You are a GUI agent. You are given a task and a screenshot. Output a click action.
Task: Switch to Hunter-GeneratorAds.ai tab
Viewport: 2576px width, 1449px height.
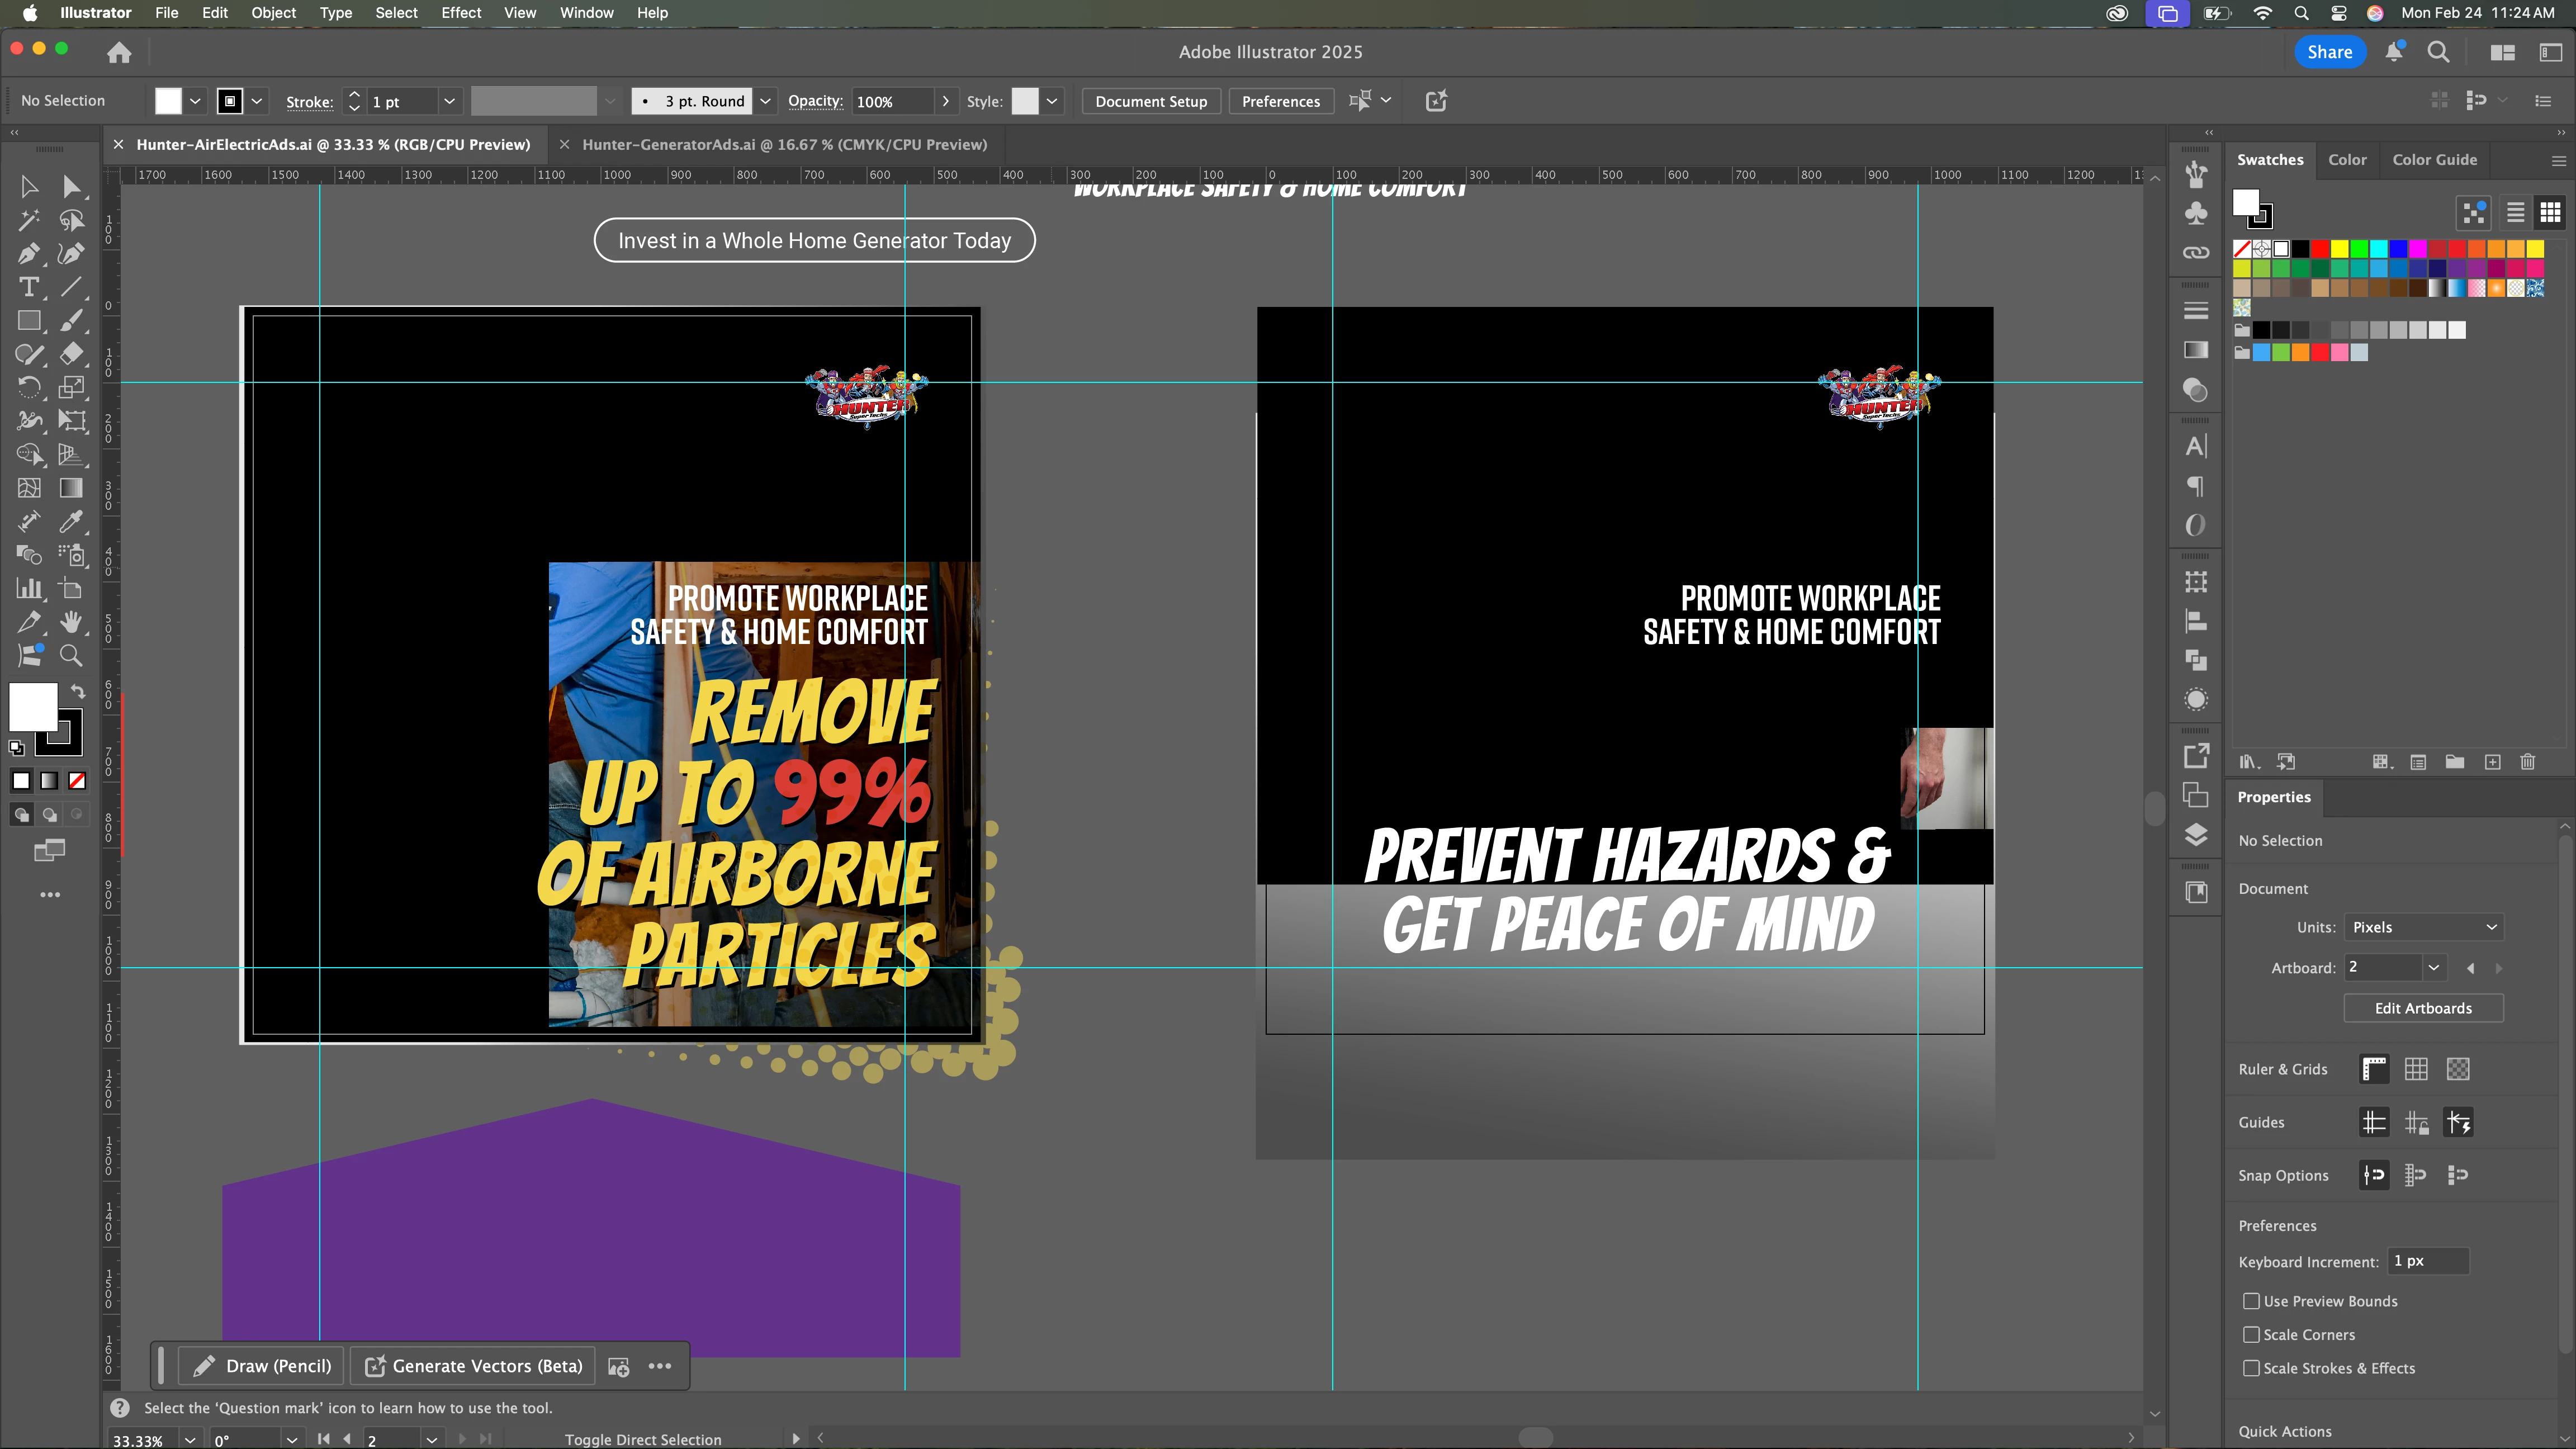[784, 144]
